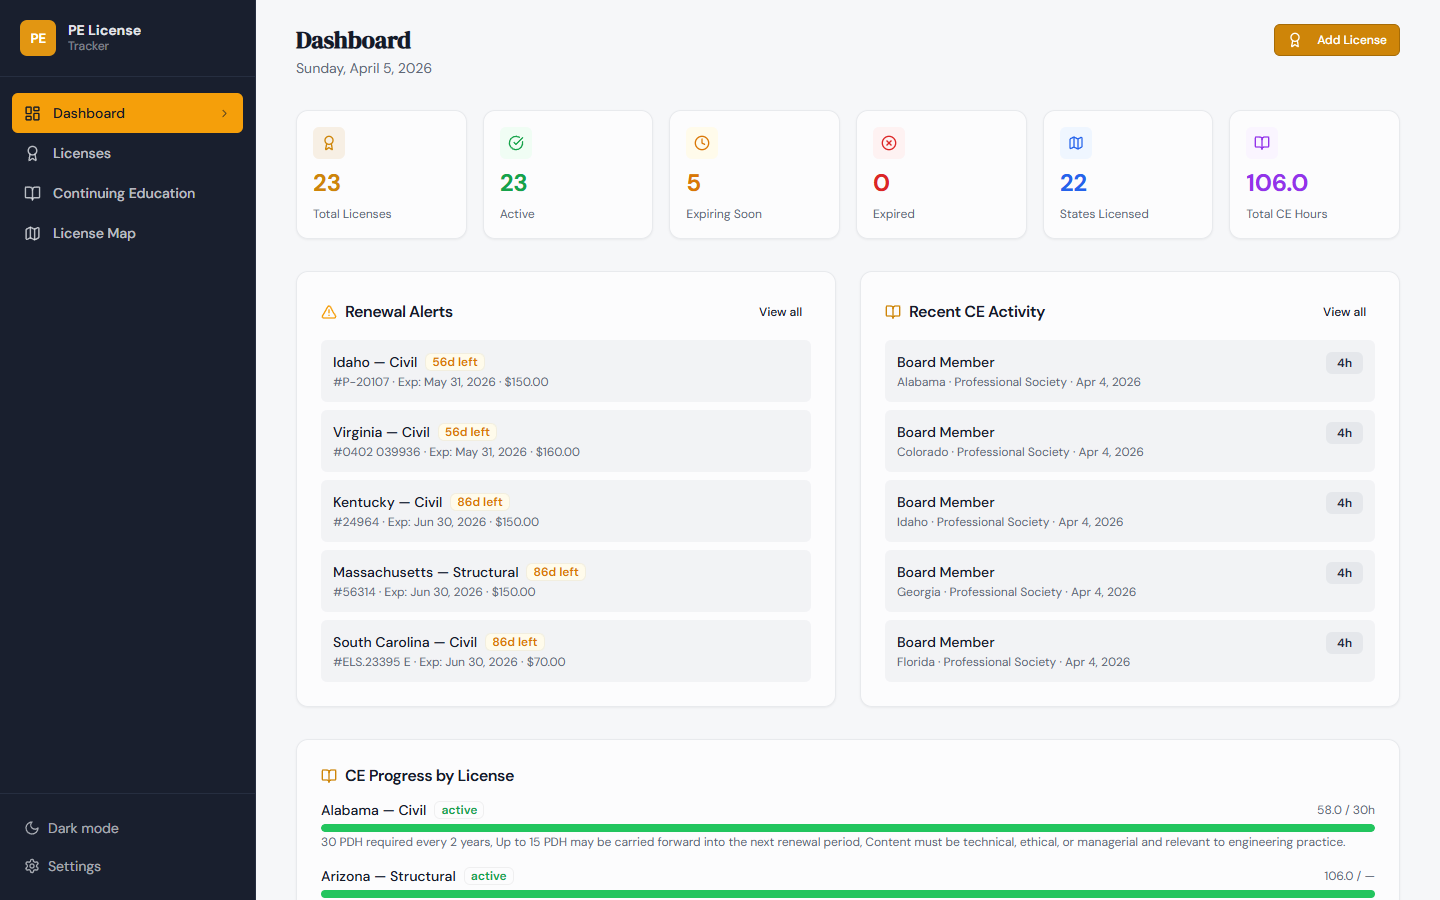Click the red X icon on Expired card
This screenshot has height=900, width=1440.
[888, 143]
